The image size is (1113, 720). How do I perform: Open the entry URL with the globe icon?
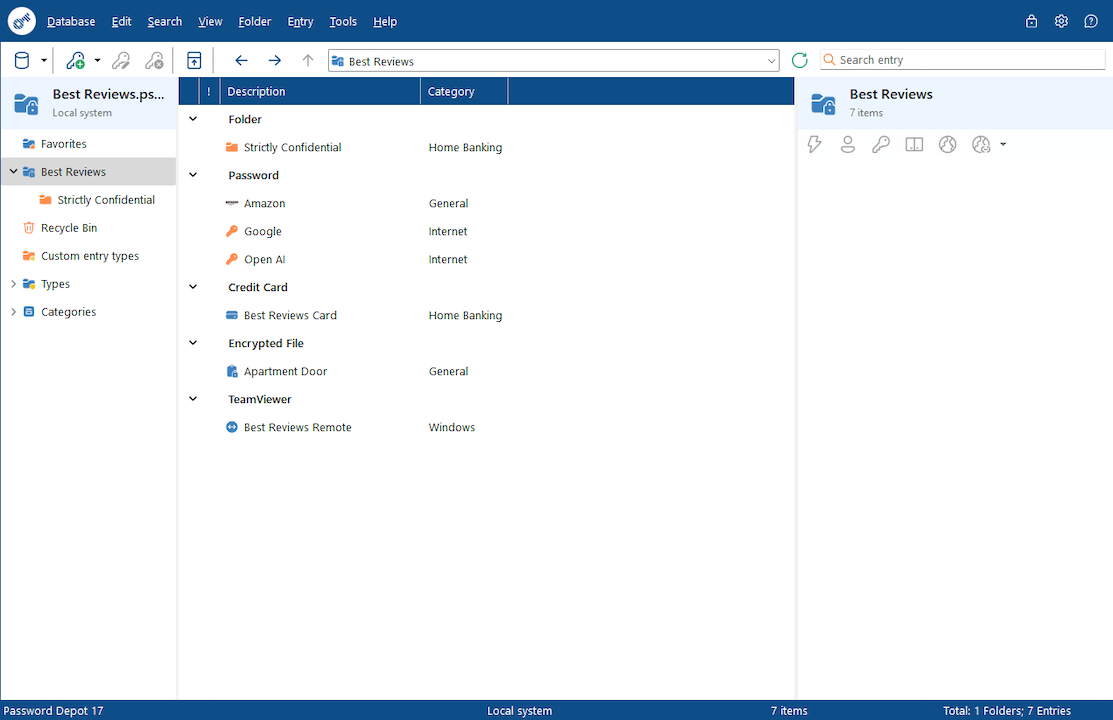point(947,144)
